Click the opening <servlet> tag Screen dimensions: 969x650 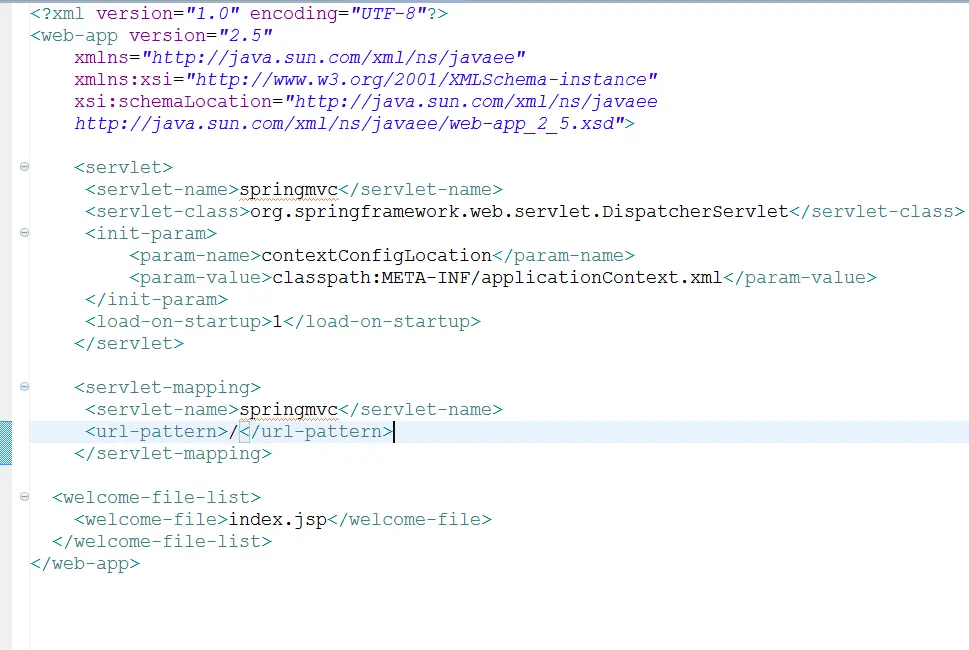click(124, 168)
